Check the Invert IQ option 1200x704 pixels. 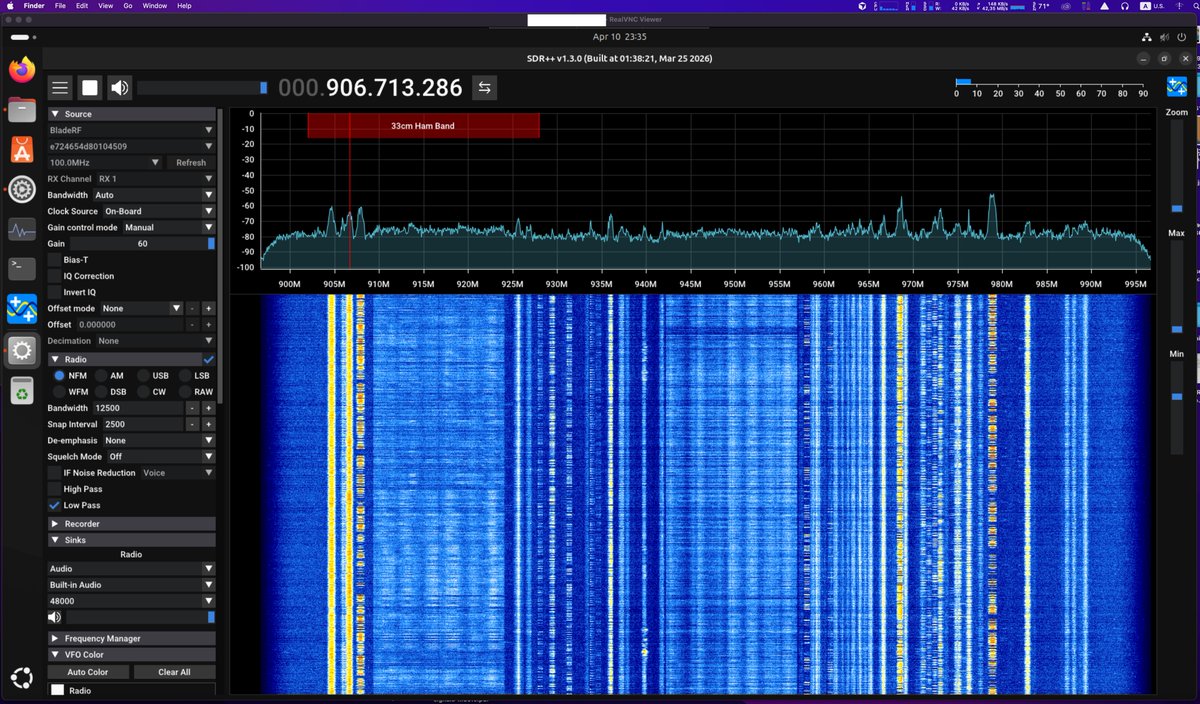pos(54,292)
